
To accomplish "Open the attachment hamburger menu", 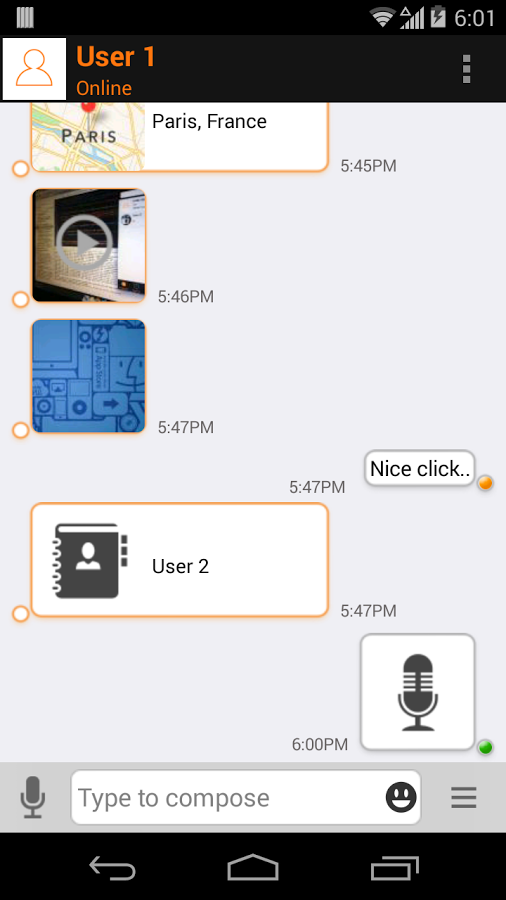I will click(x=464, y=797).
